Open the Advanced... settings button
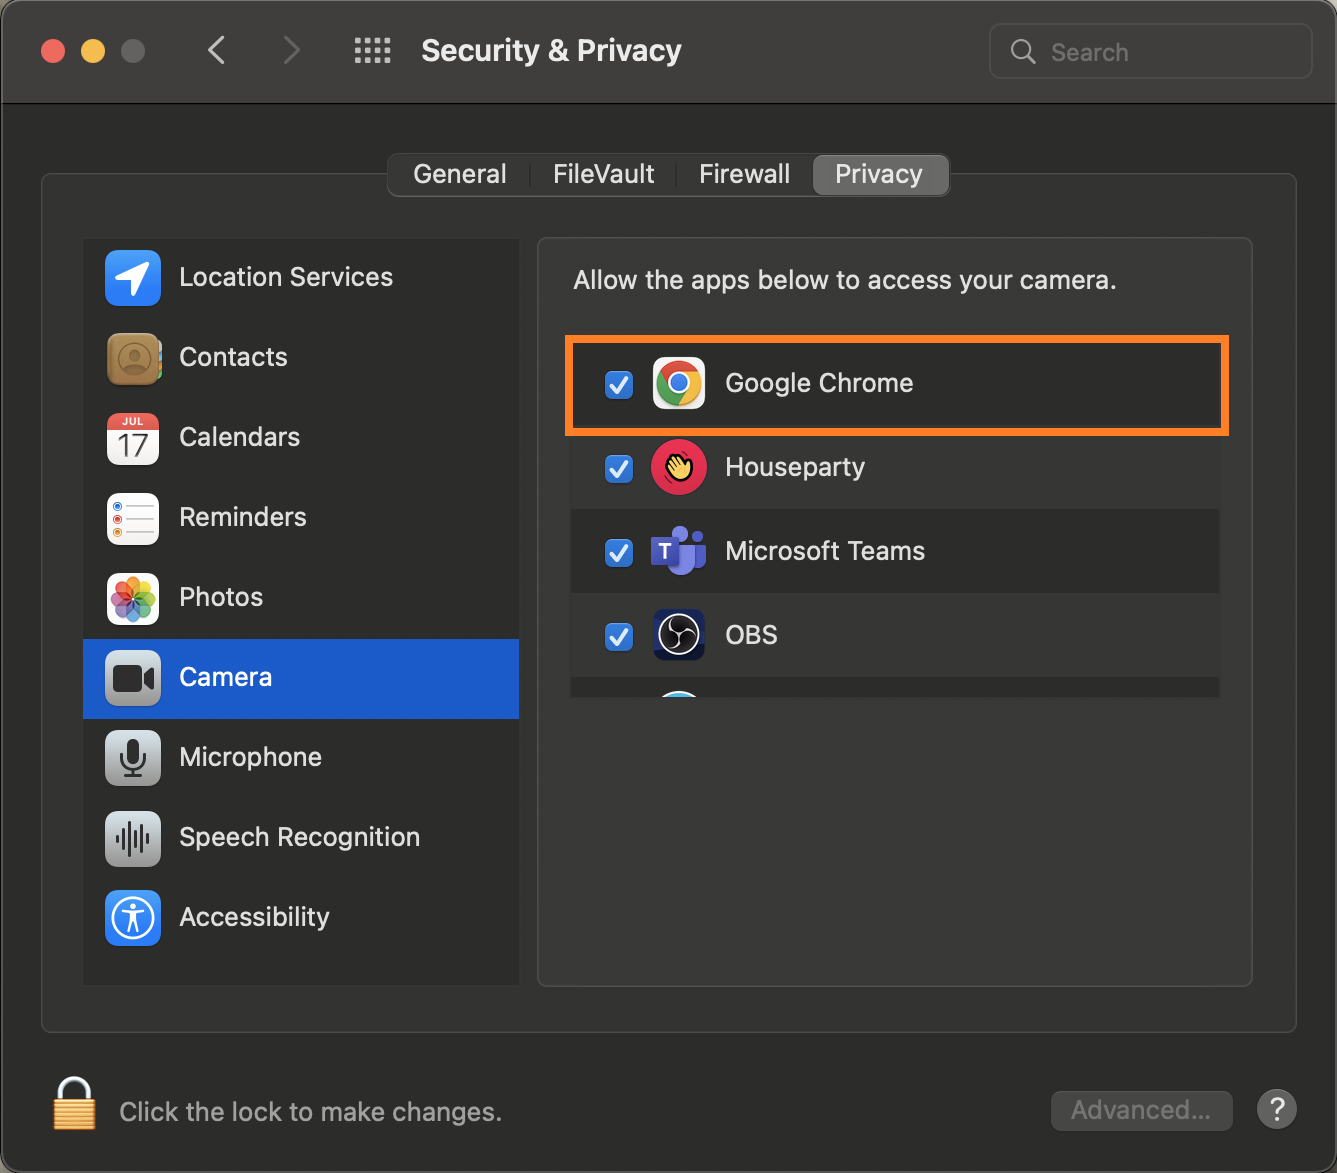This screenshot has height=1173, width=1337. (1141, 1110)
